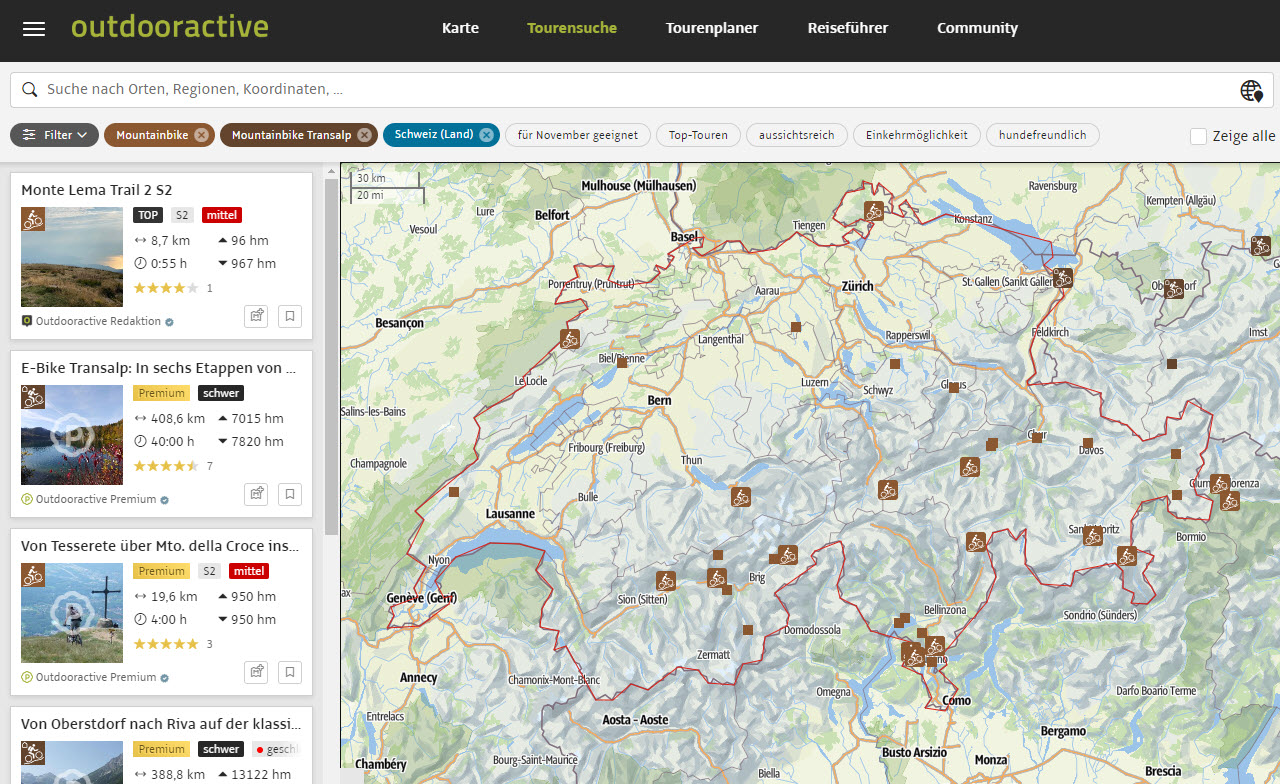Screen dimensions: 1280x784
Task: Click the brown square marker near Schwyz
Action: (x=895, y=364)
